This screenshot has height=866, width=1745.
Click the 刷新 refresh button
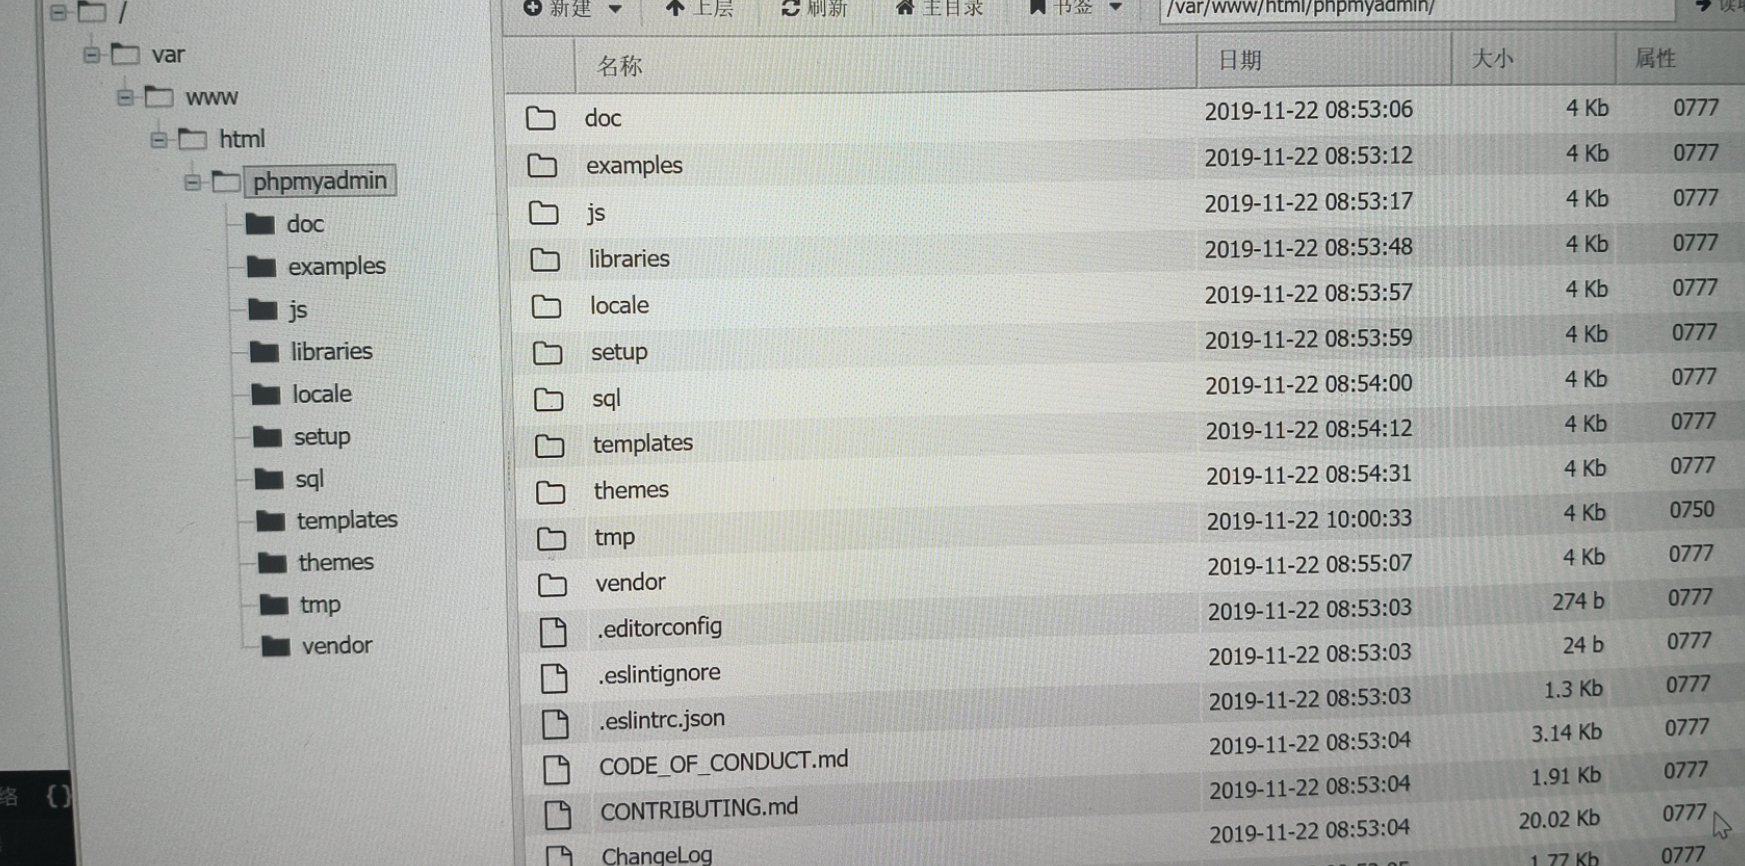coord(814,8)
